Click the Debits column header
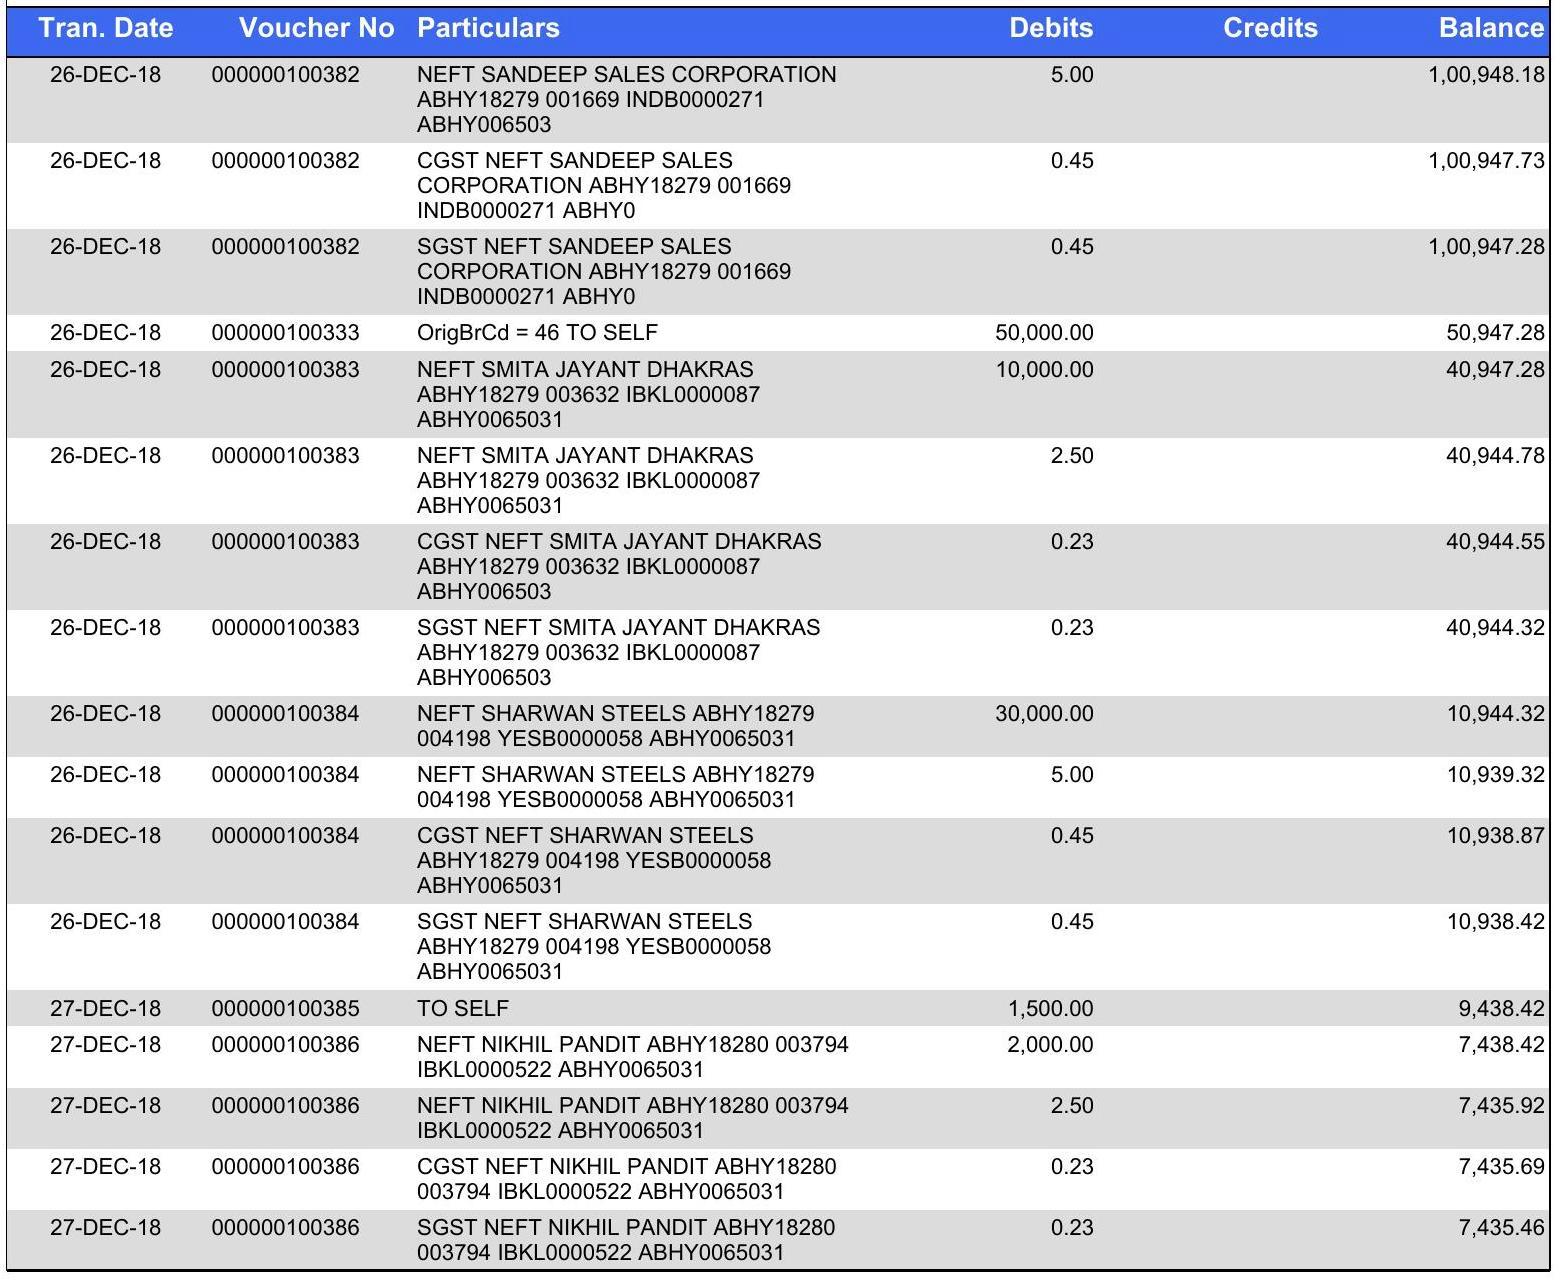 (x=1051, y=28)
